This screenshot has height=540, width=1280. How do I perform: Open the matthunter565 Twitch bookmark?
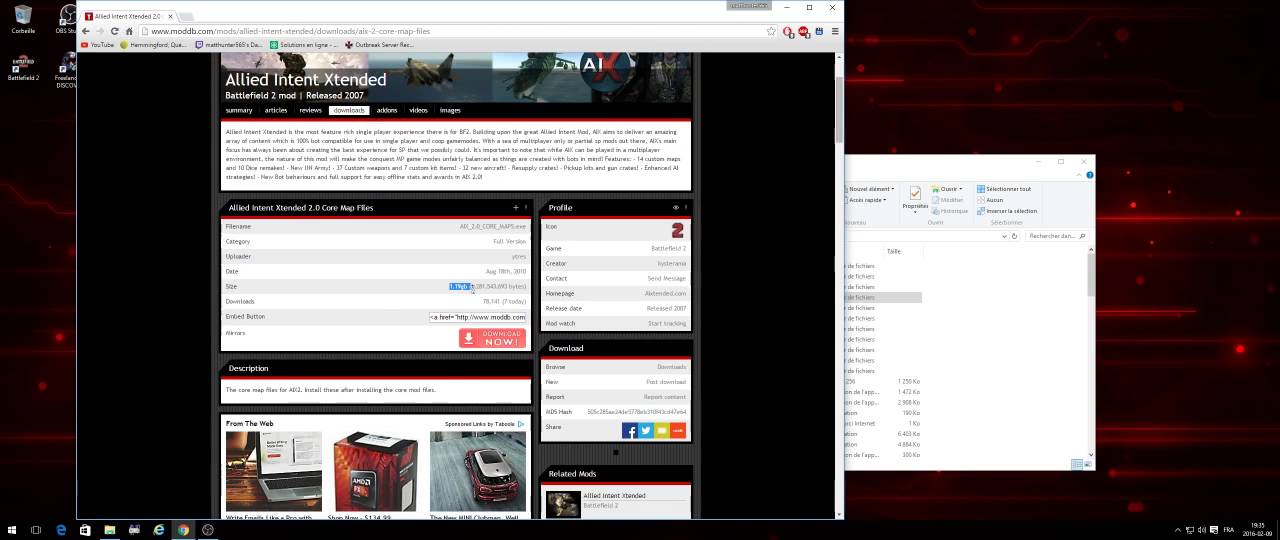point(229,44)
